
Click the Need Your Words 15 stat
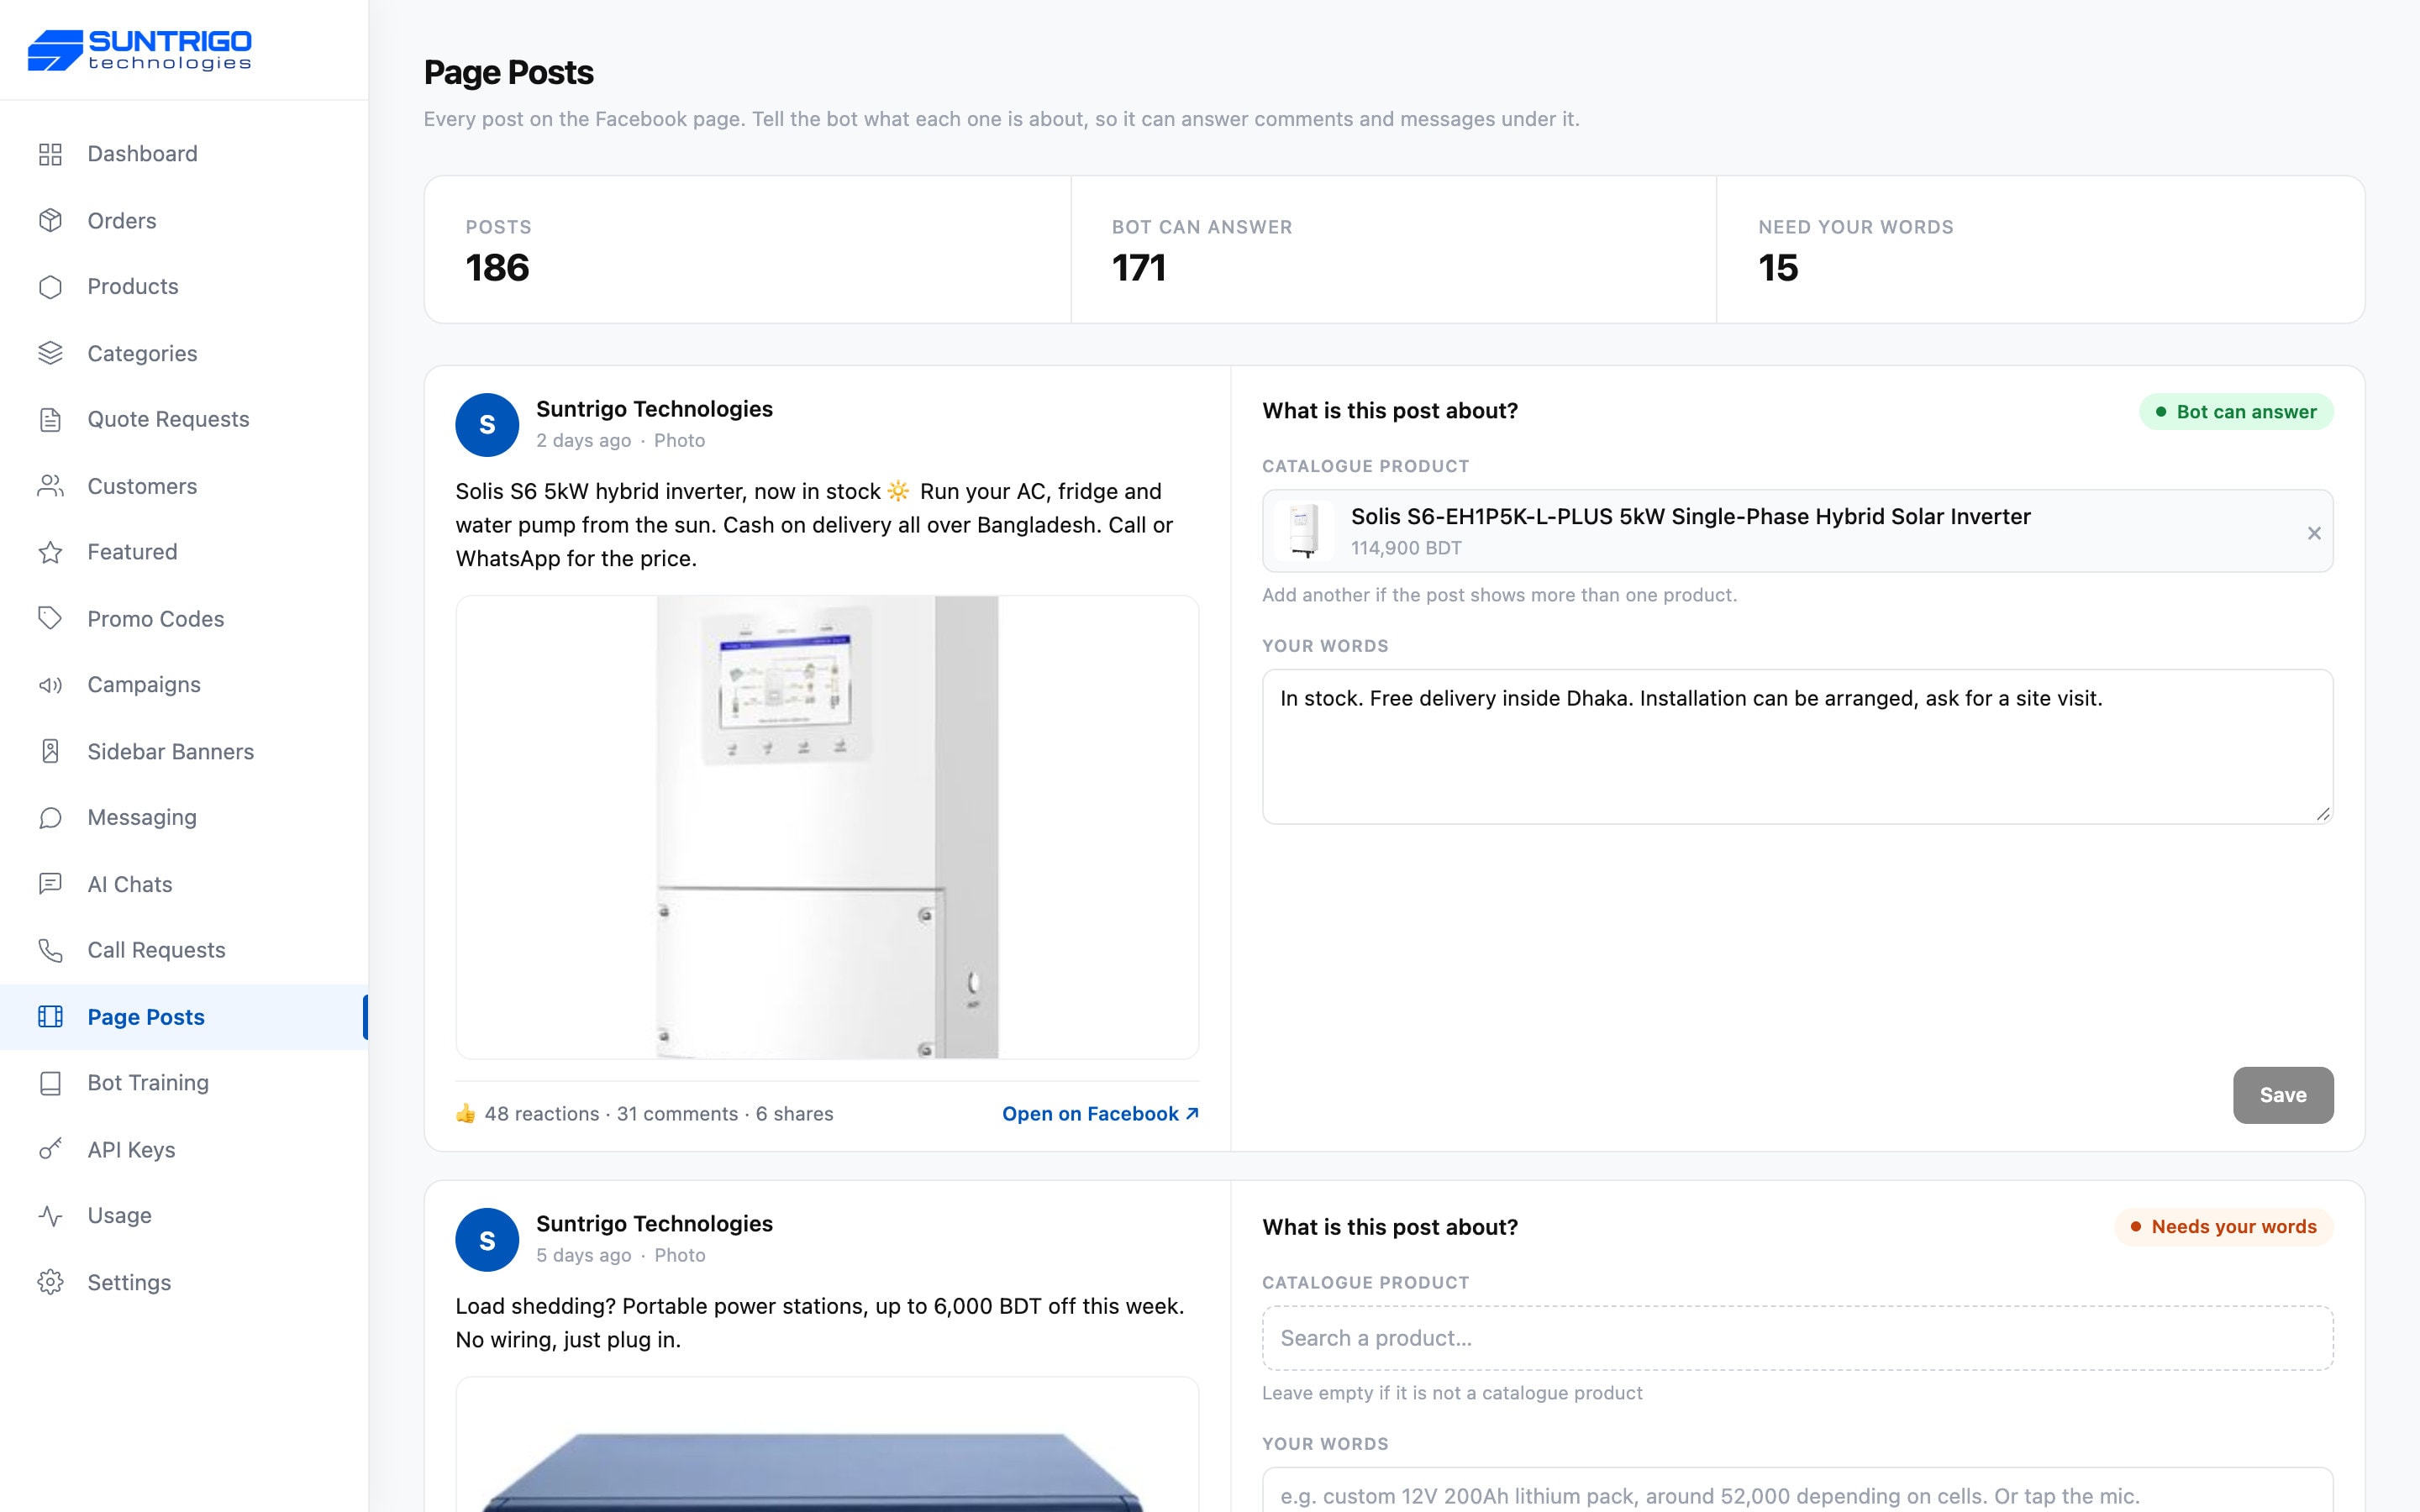[2040, 250]
